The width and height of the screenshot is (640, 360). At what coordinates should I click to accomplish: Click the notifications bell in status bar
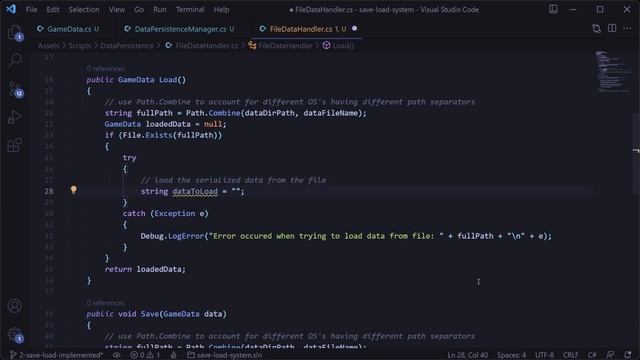coord(628,355)
